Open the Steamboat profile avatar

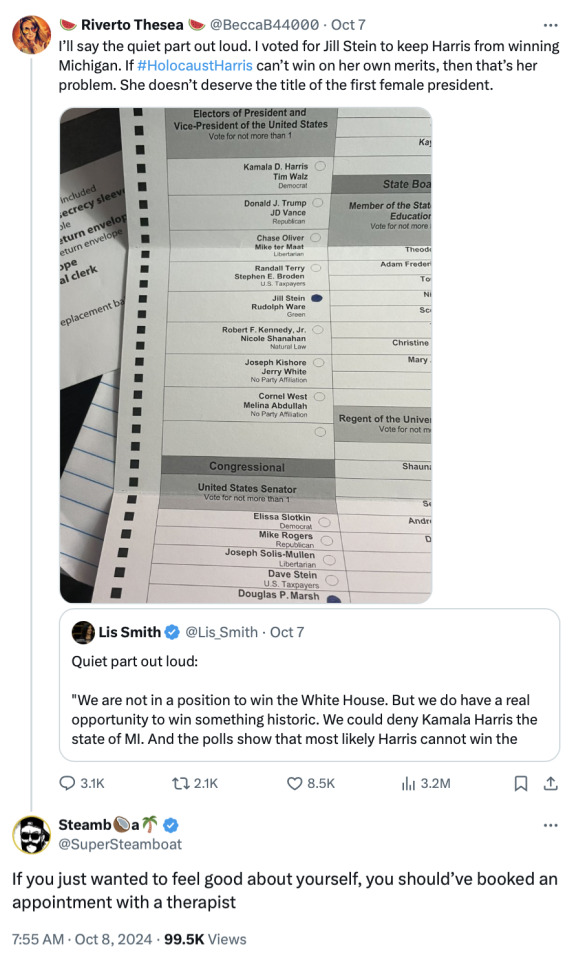32,834
